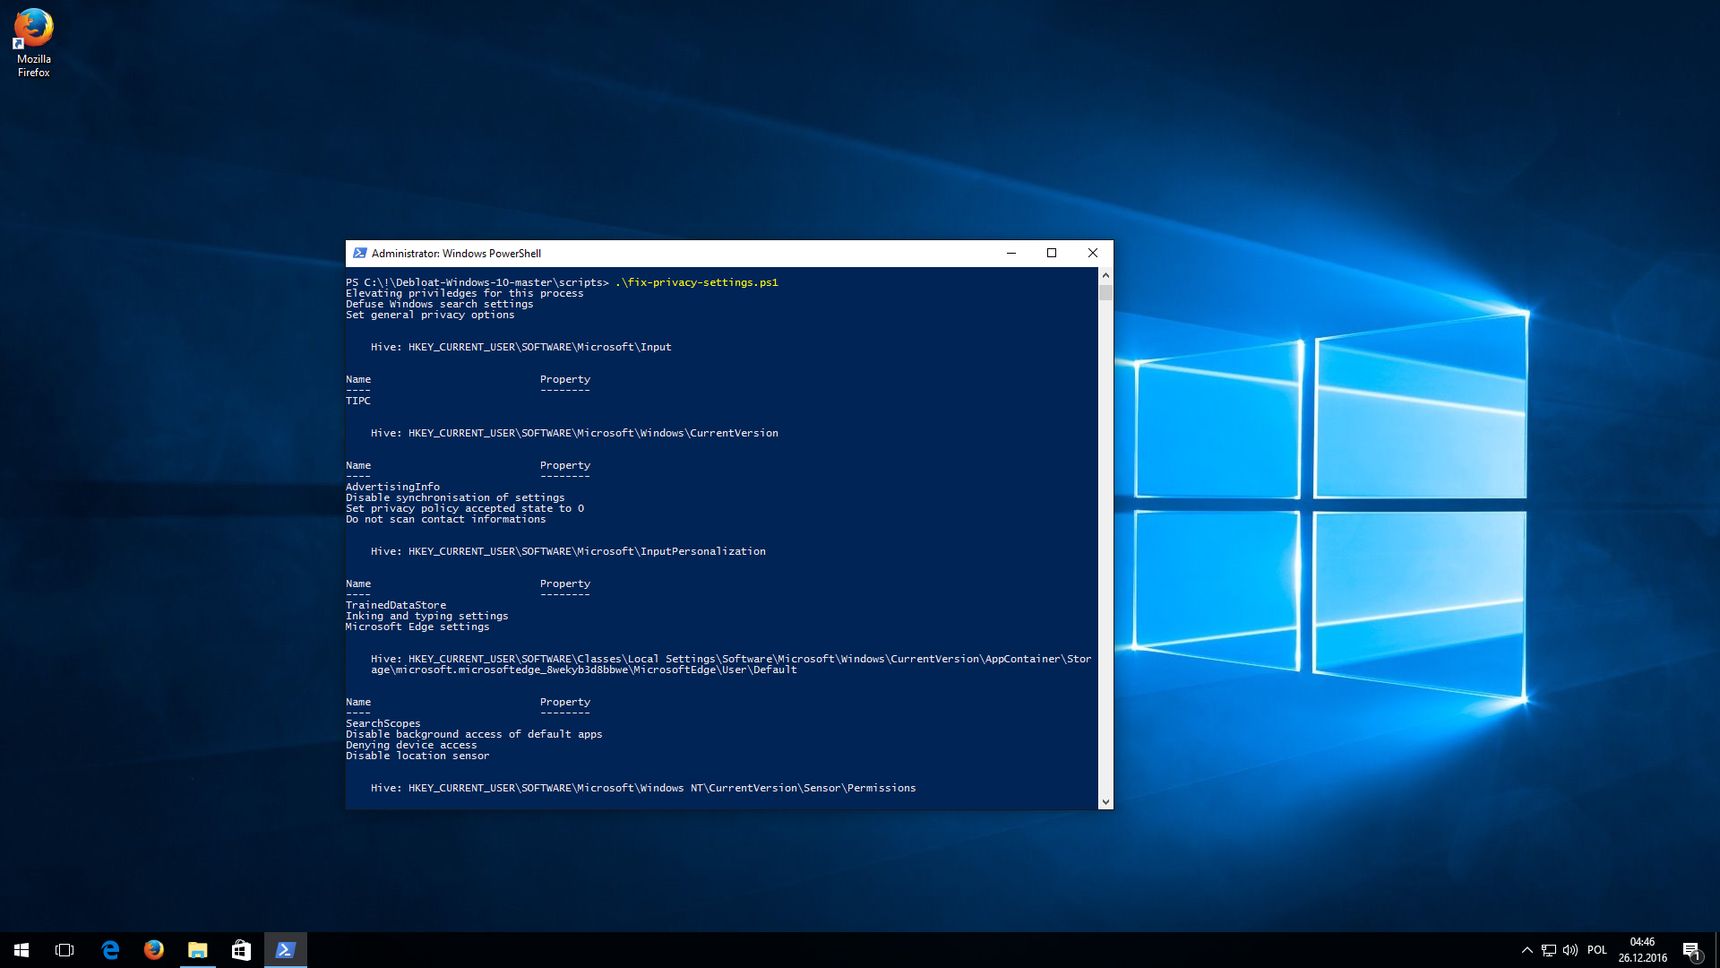Open the Windows Store taskbar icon

point(241,950)
